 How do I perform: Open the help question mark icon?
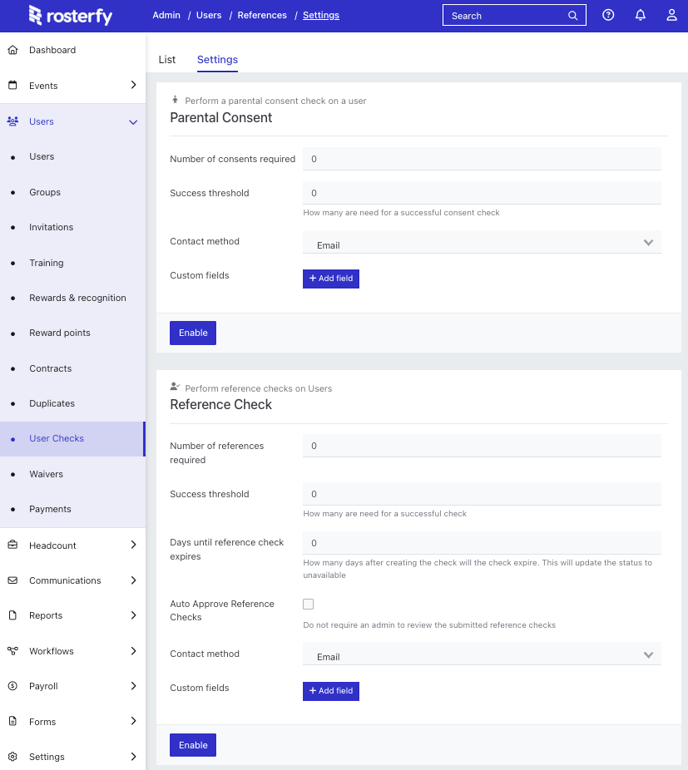608,15
